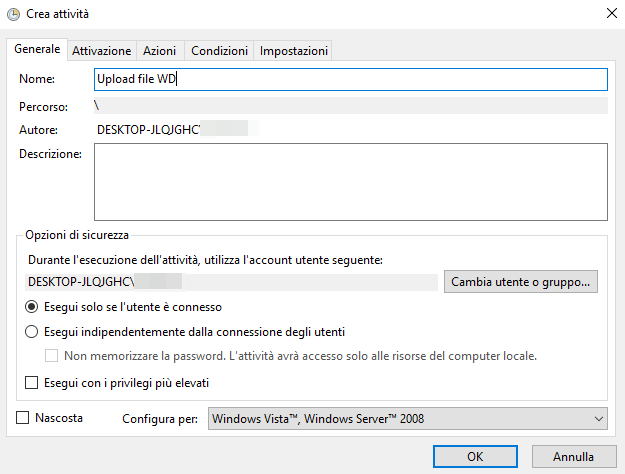The height and width of the screenshot is (474, 625).
Task: Cancel the dialog with Annulla
Action: [x=573, y=457]
